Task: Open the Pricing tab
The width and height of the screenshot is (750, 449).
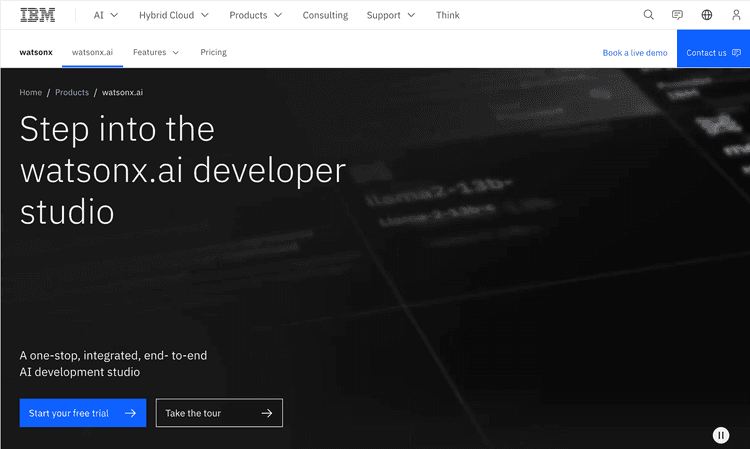Action: [213, 52]
